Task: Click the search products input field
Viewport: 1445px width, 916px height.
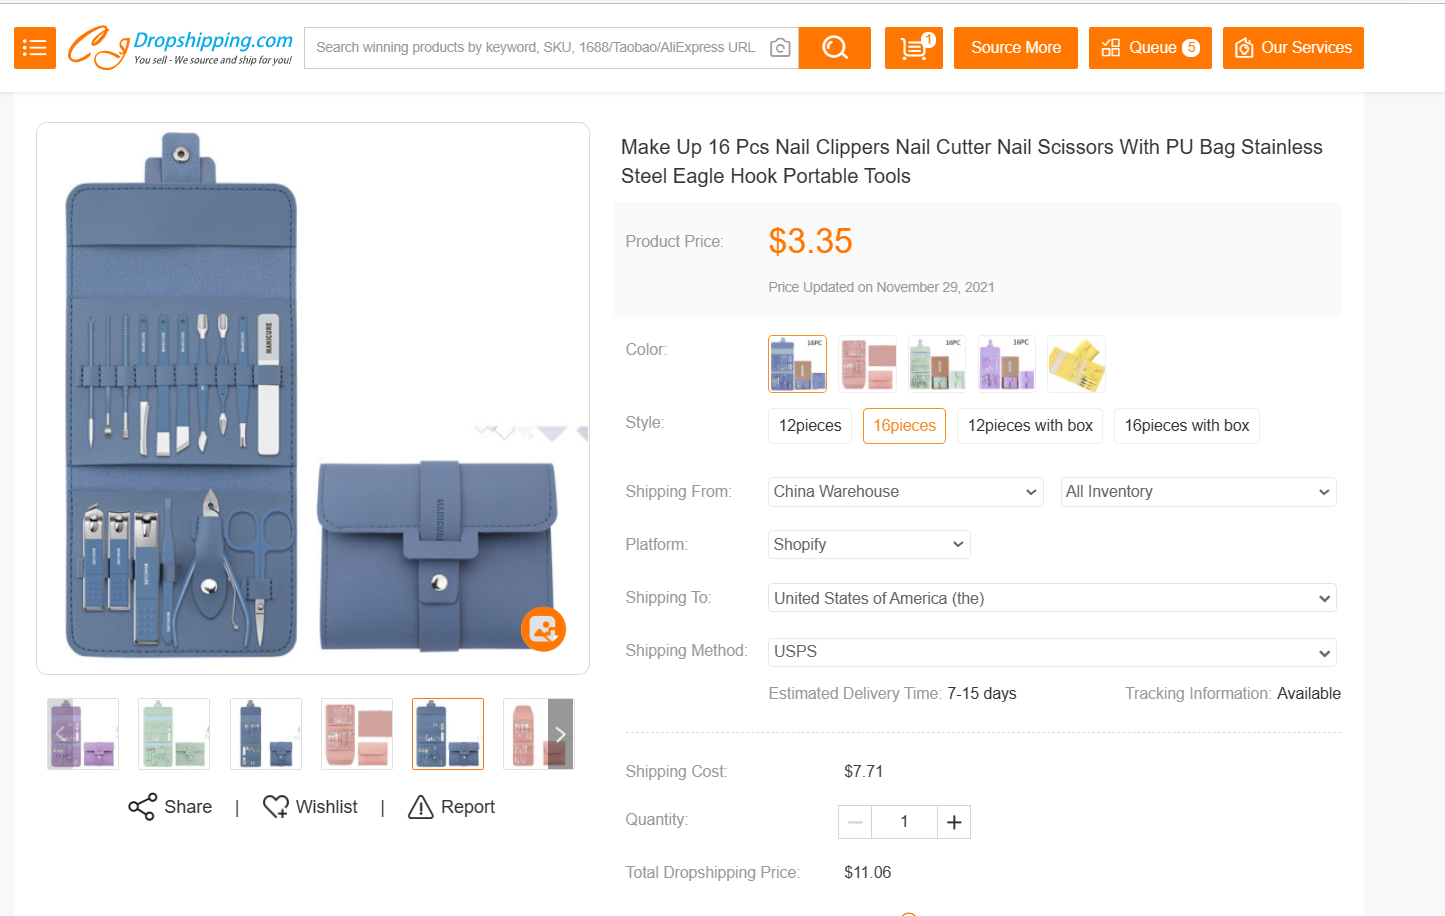Action: pos(535,48)
